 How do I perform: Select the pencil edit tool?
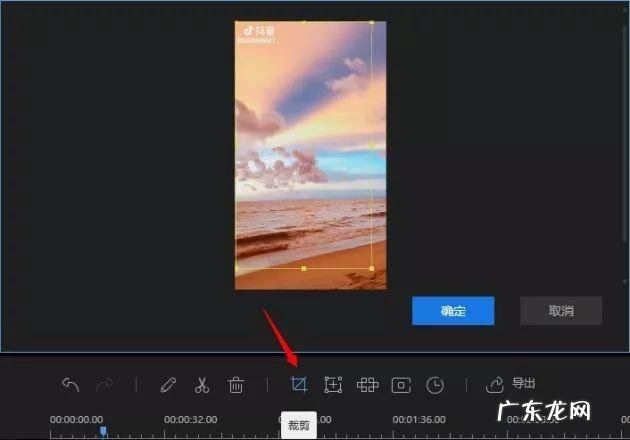click(x=168, y=384)
